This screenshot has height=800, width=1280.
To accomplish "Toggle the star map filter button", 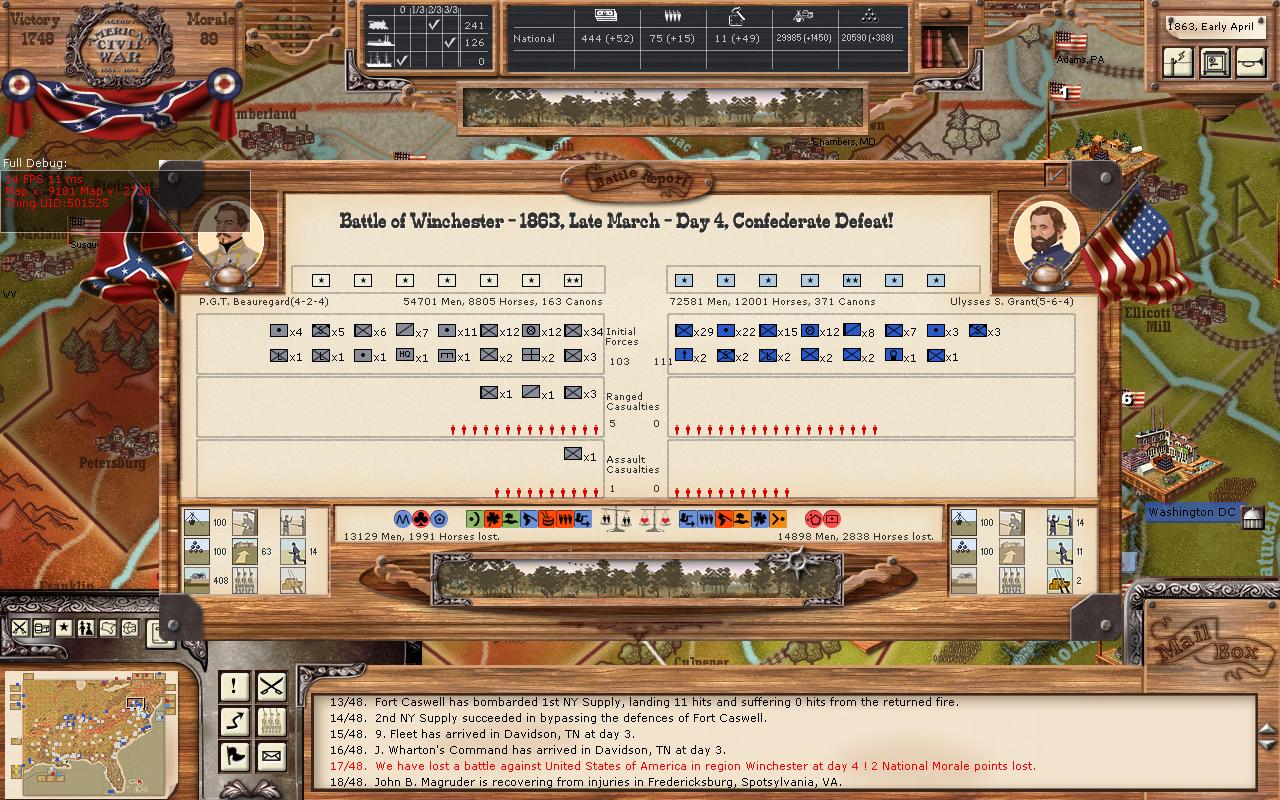I will click(x=64, y=628).
